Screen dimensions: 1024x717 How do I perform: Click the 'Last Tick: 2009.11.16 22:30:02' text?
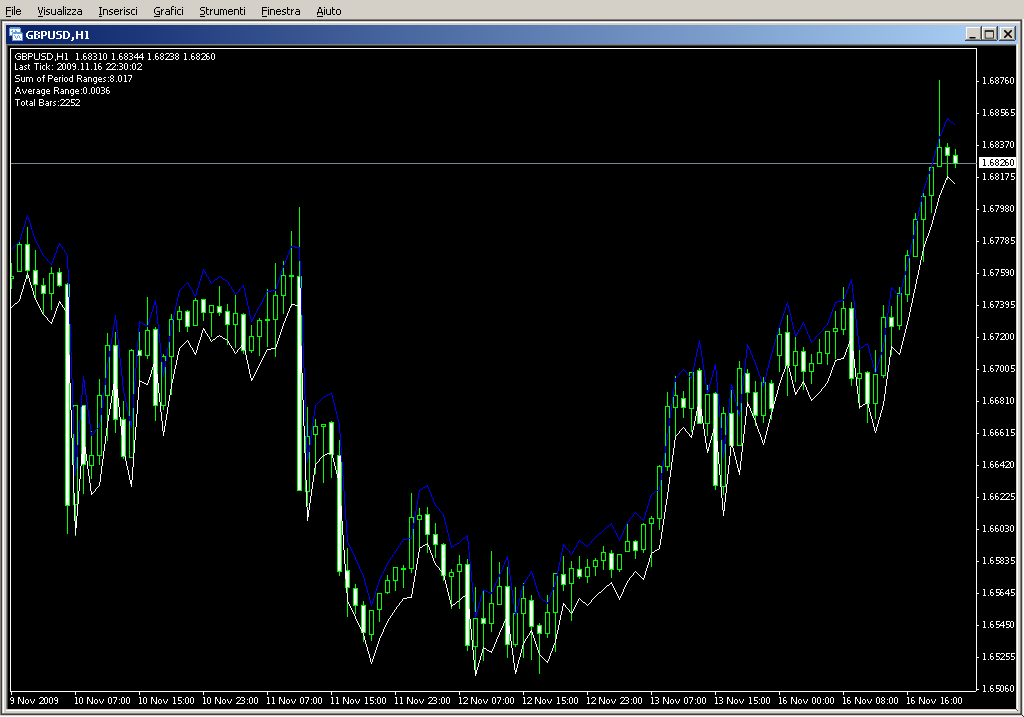click(x=78, y=67)
